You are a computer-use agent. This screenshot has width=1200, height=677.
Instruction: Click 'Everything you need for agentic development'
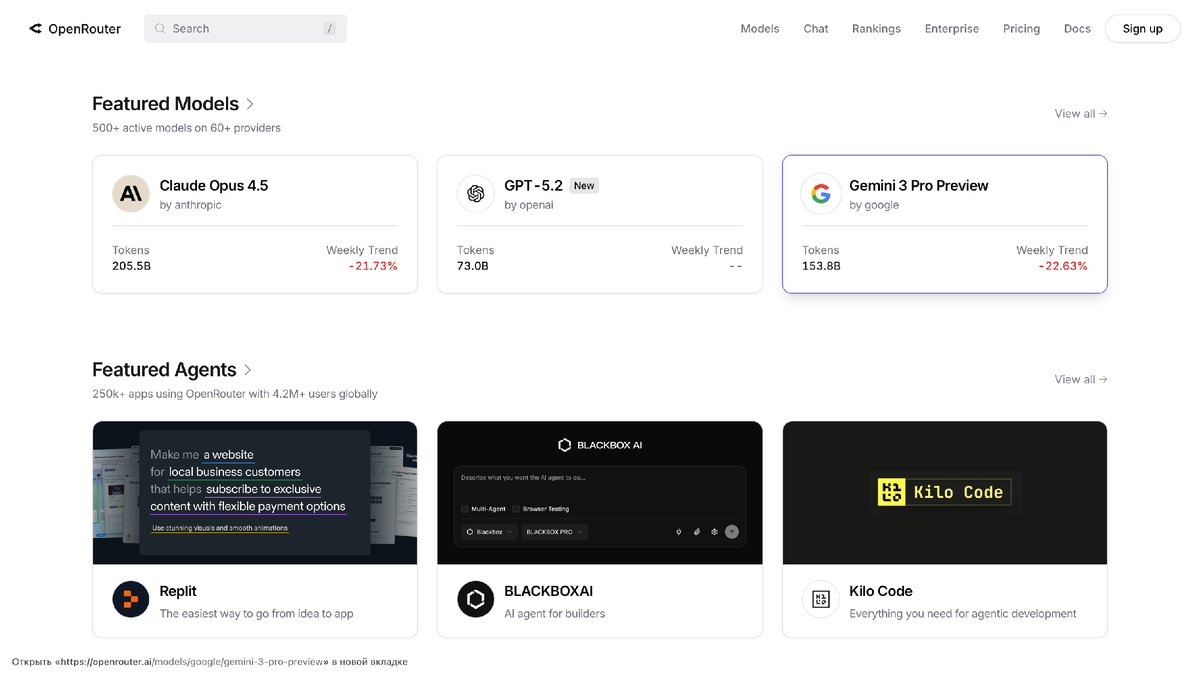click(x=963, y=614)
